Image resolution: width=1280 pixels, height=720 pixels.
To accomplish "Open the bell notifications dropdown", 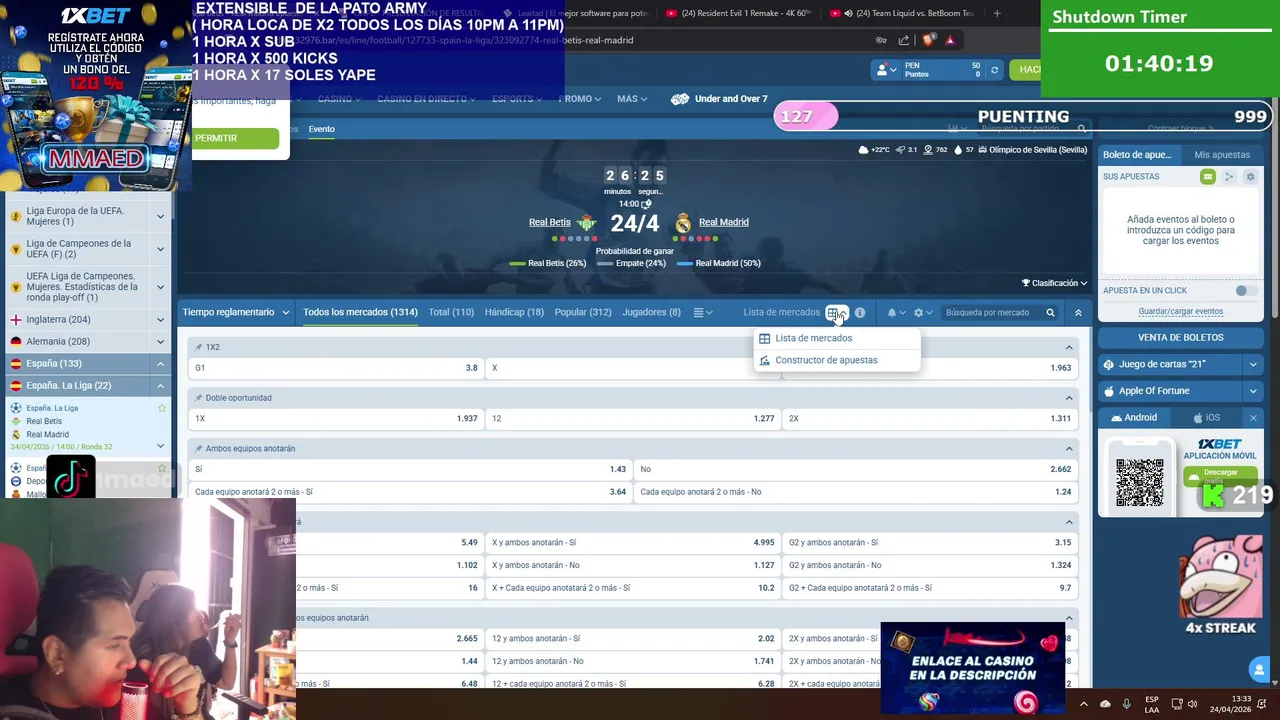I will 894,313.
